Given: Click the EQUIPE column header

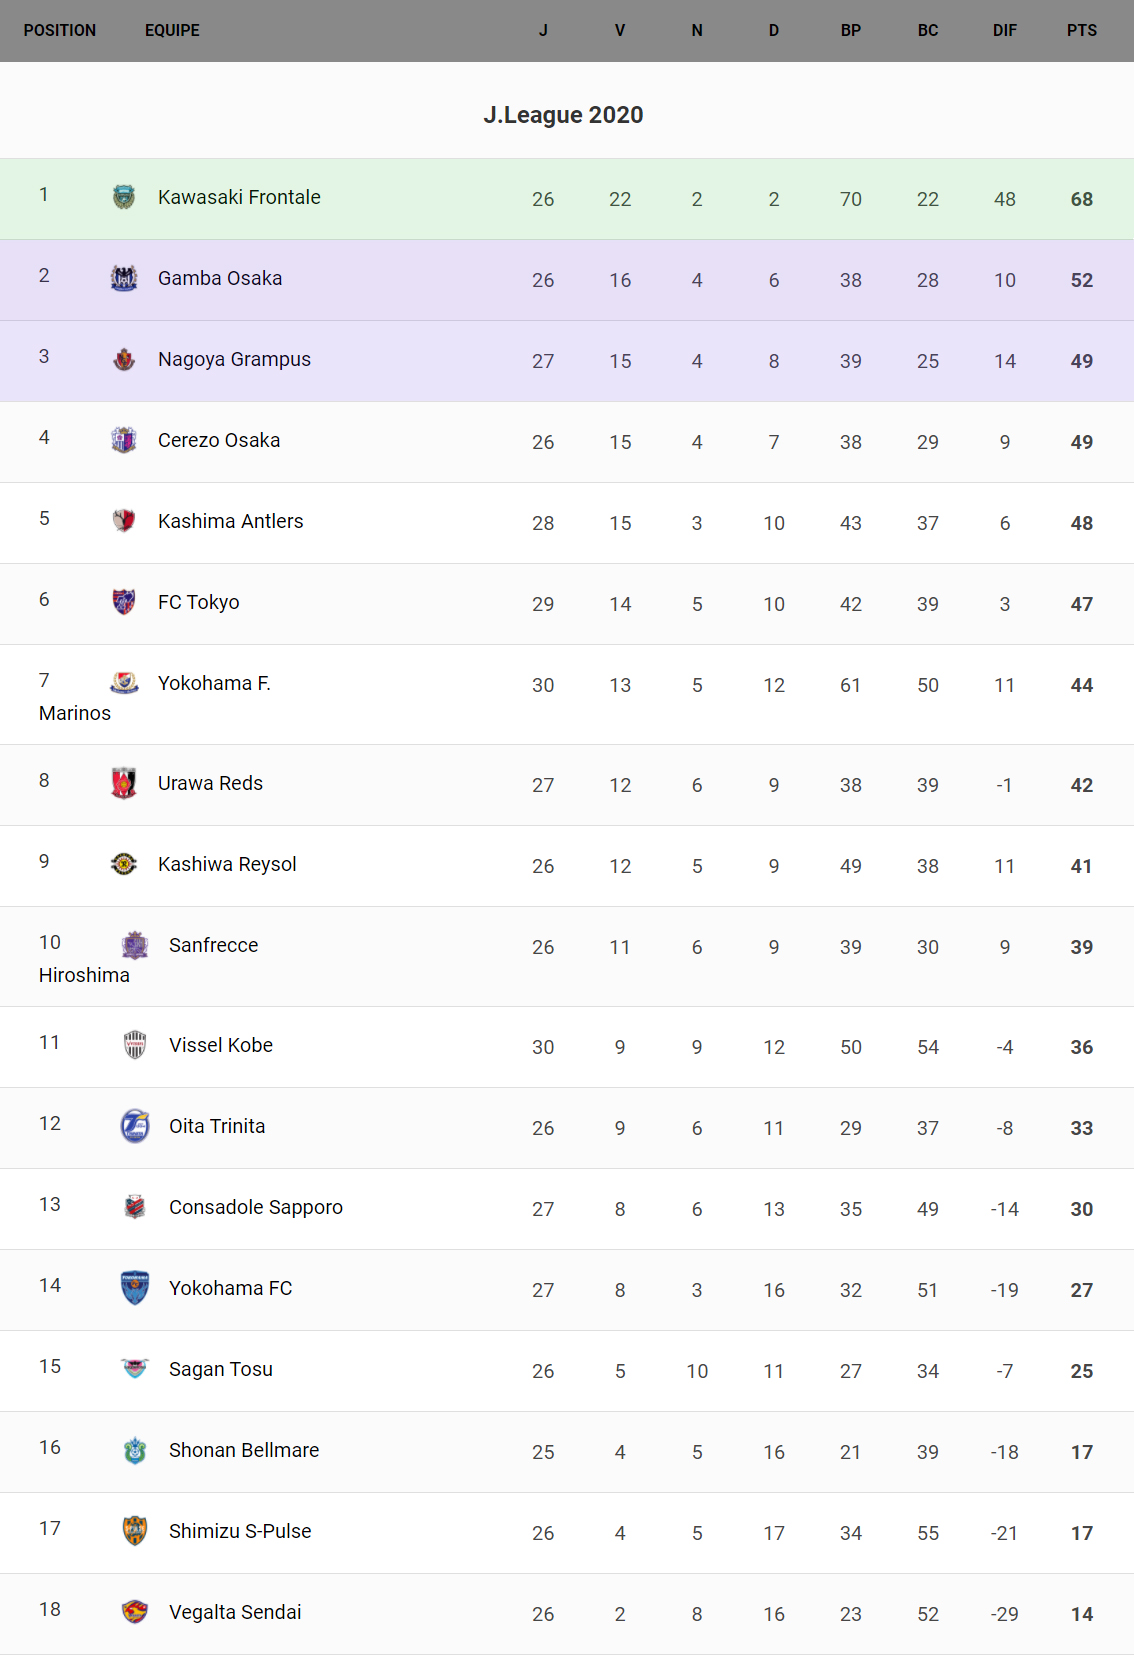Looking at the screenshot, I should pos(172,30).
